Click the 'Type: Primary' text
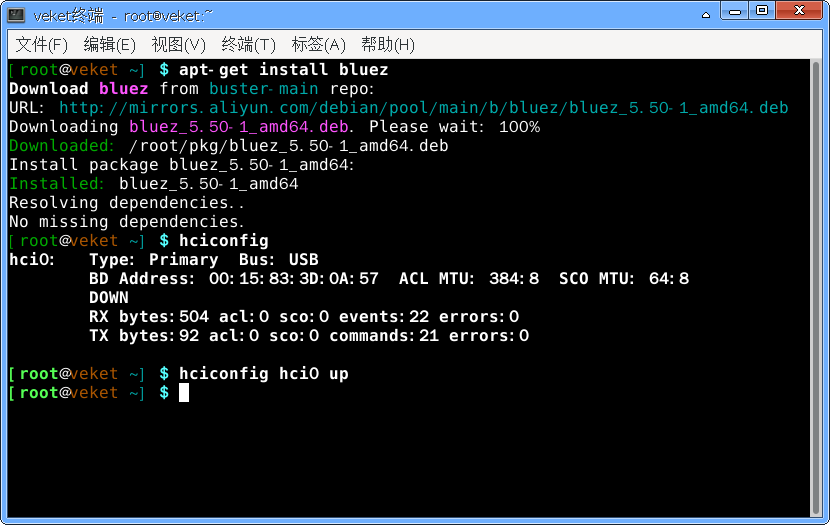The height and width of the screenshot is (525, 830). [154, 260]
